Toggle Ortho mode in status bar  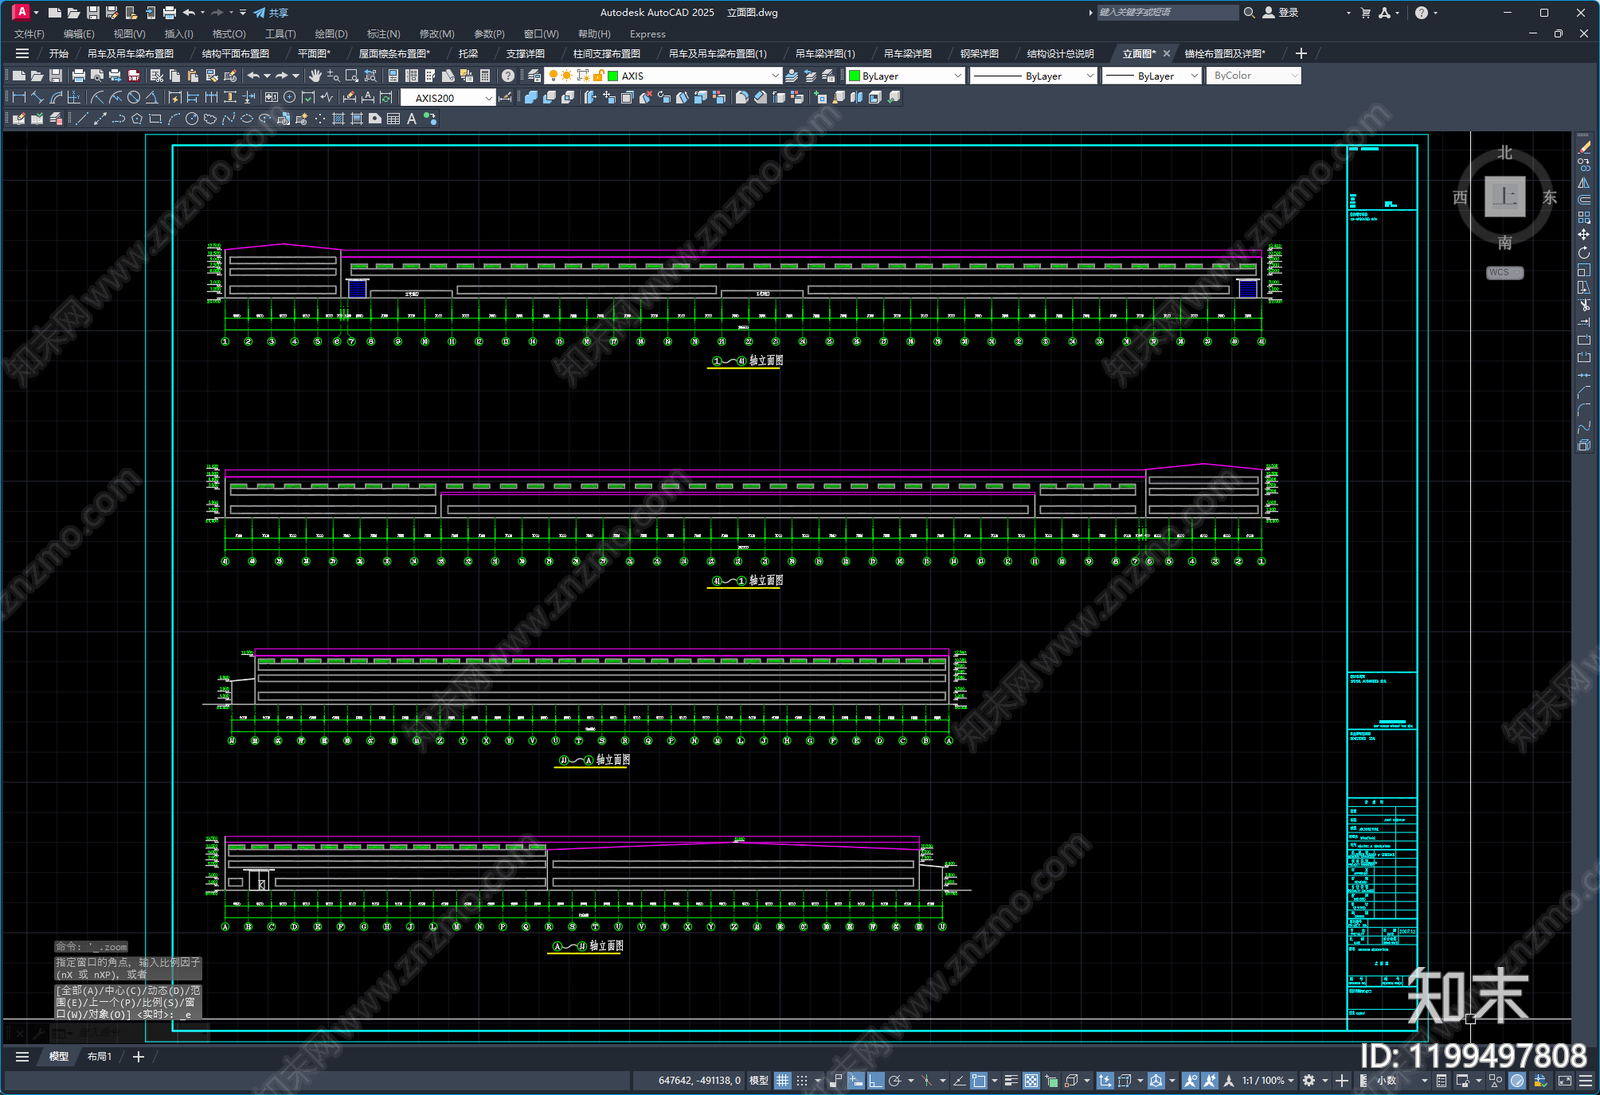[x=876, y=1081]
